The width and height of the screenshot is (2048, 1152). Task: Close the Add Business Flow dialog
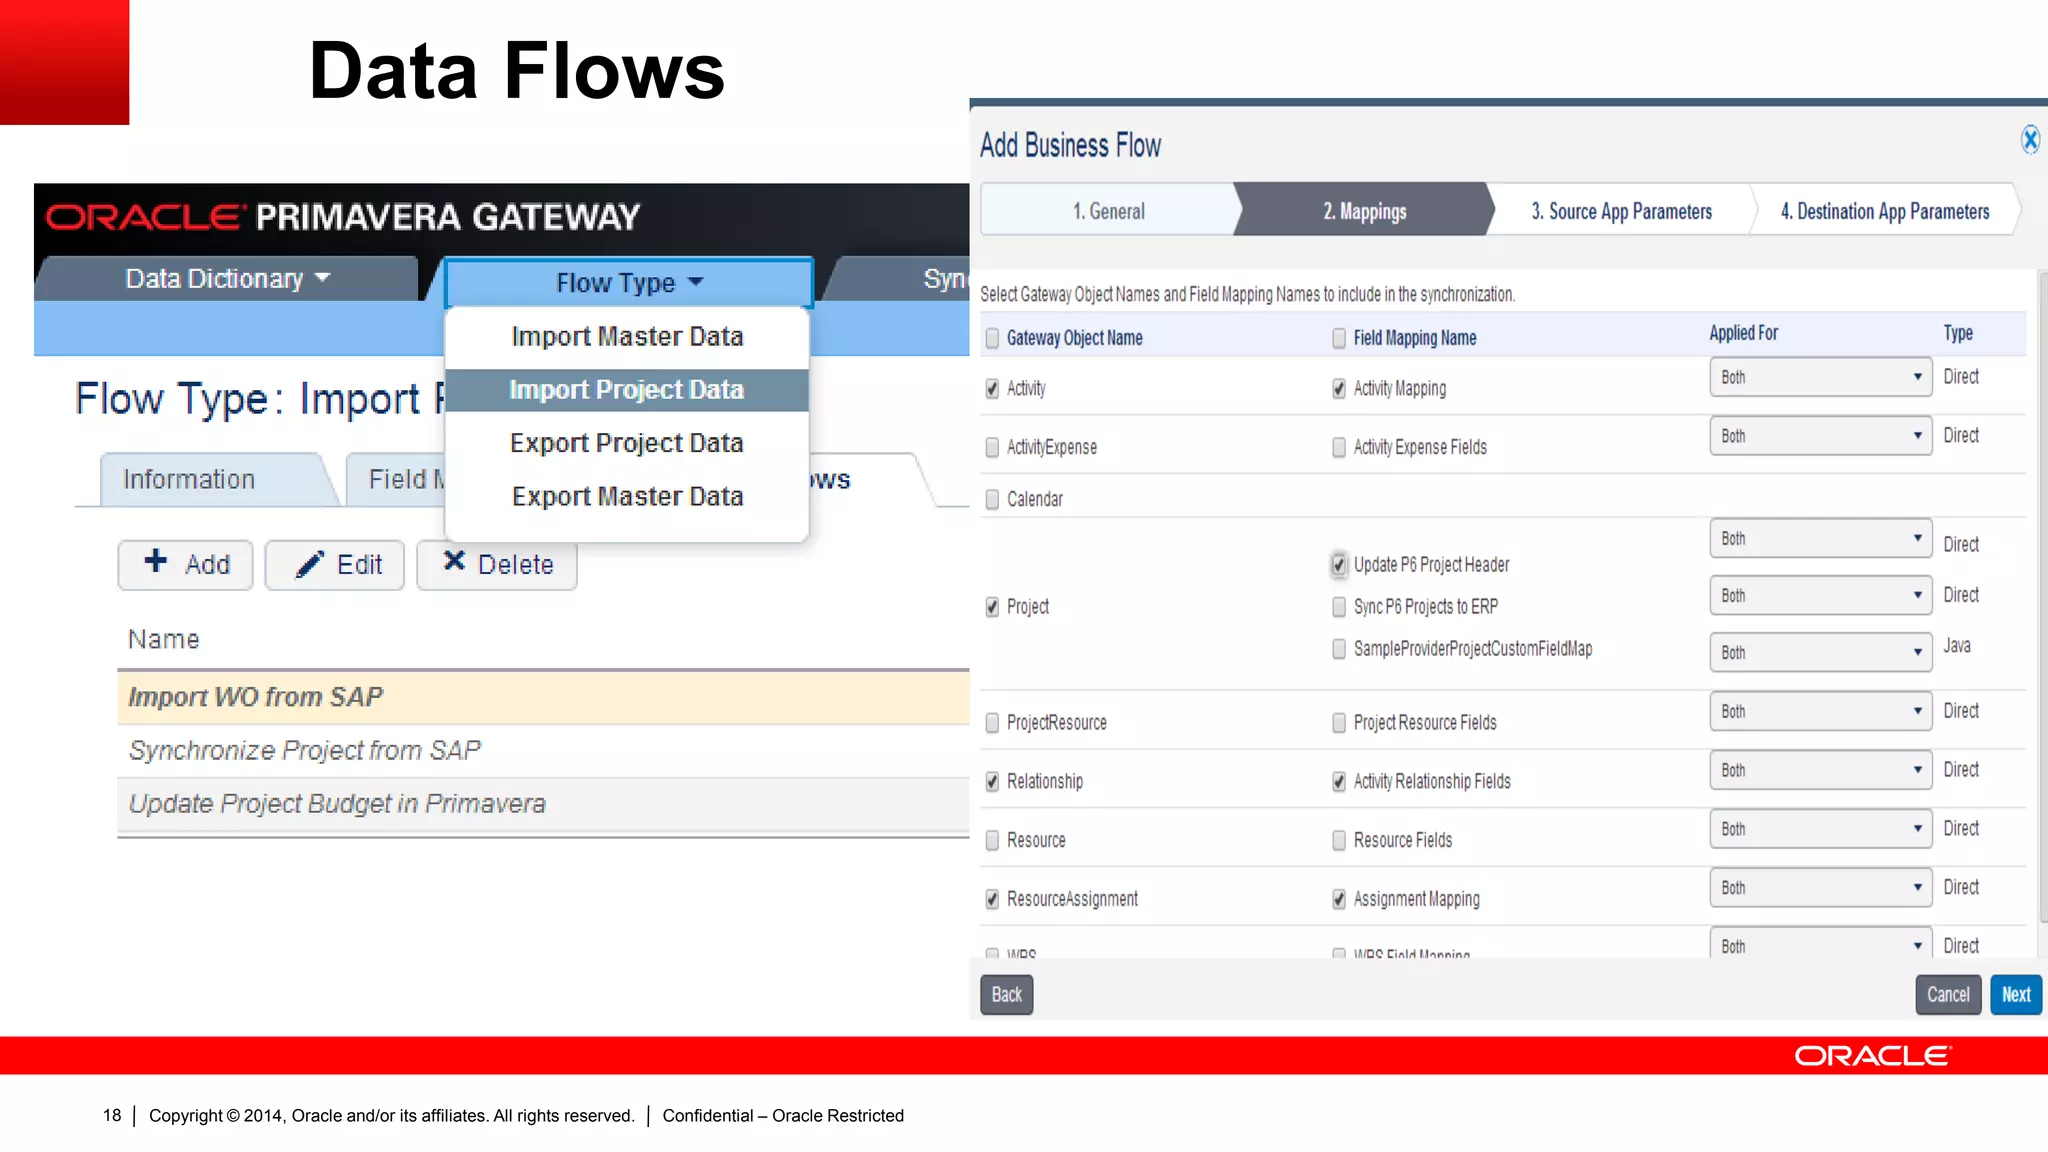click(x=2029, y=140)
